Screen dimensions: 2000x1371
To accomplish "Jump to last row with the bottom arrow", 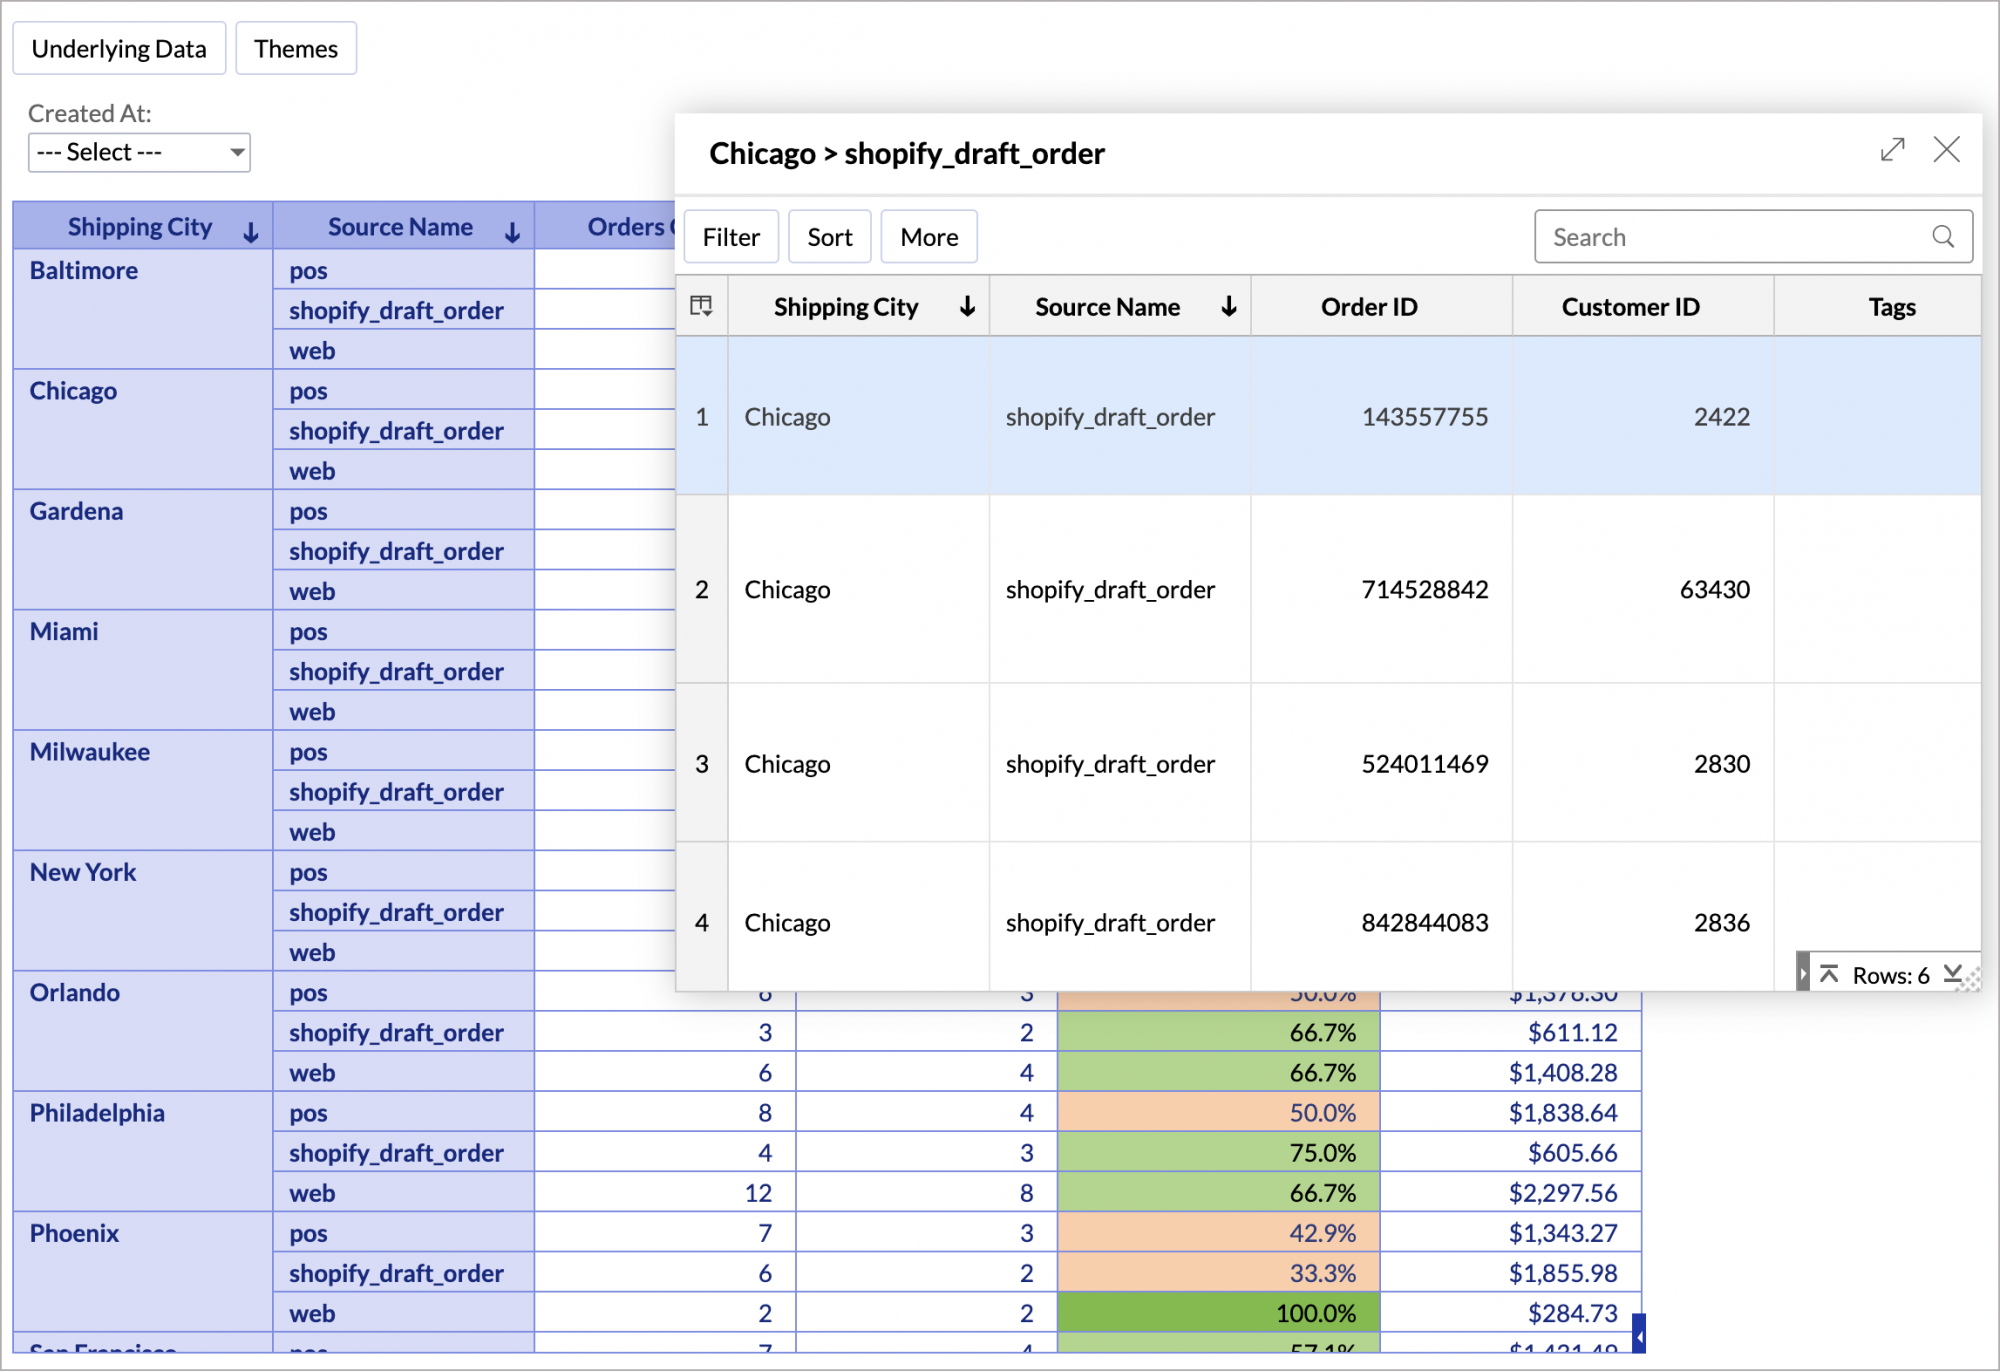I will click(x=1952, y=974).
